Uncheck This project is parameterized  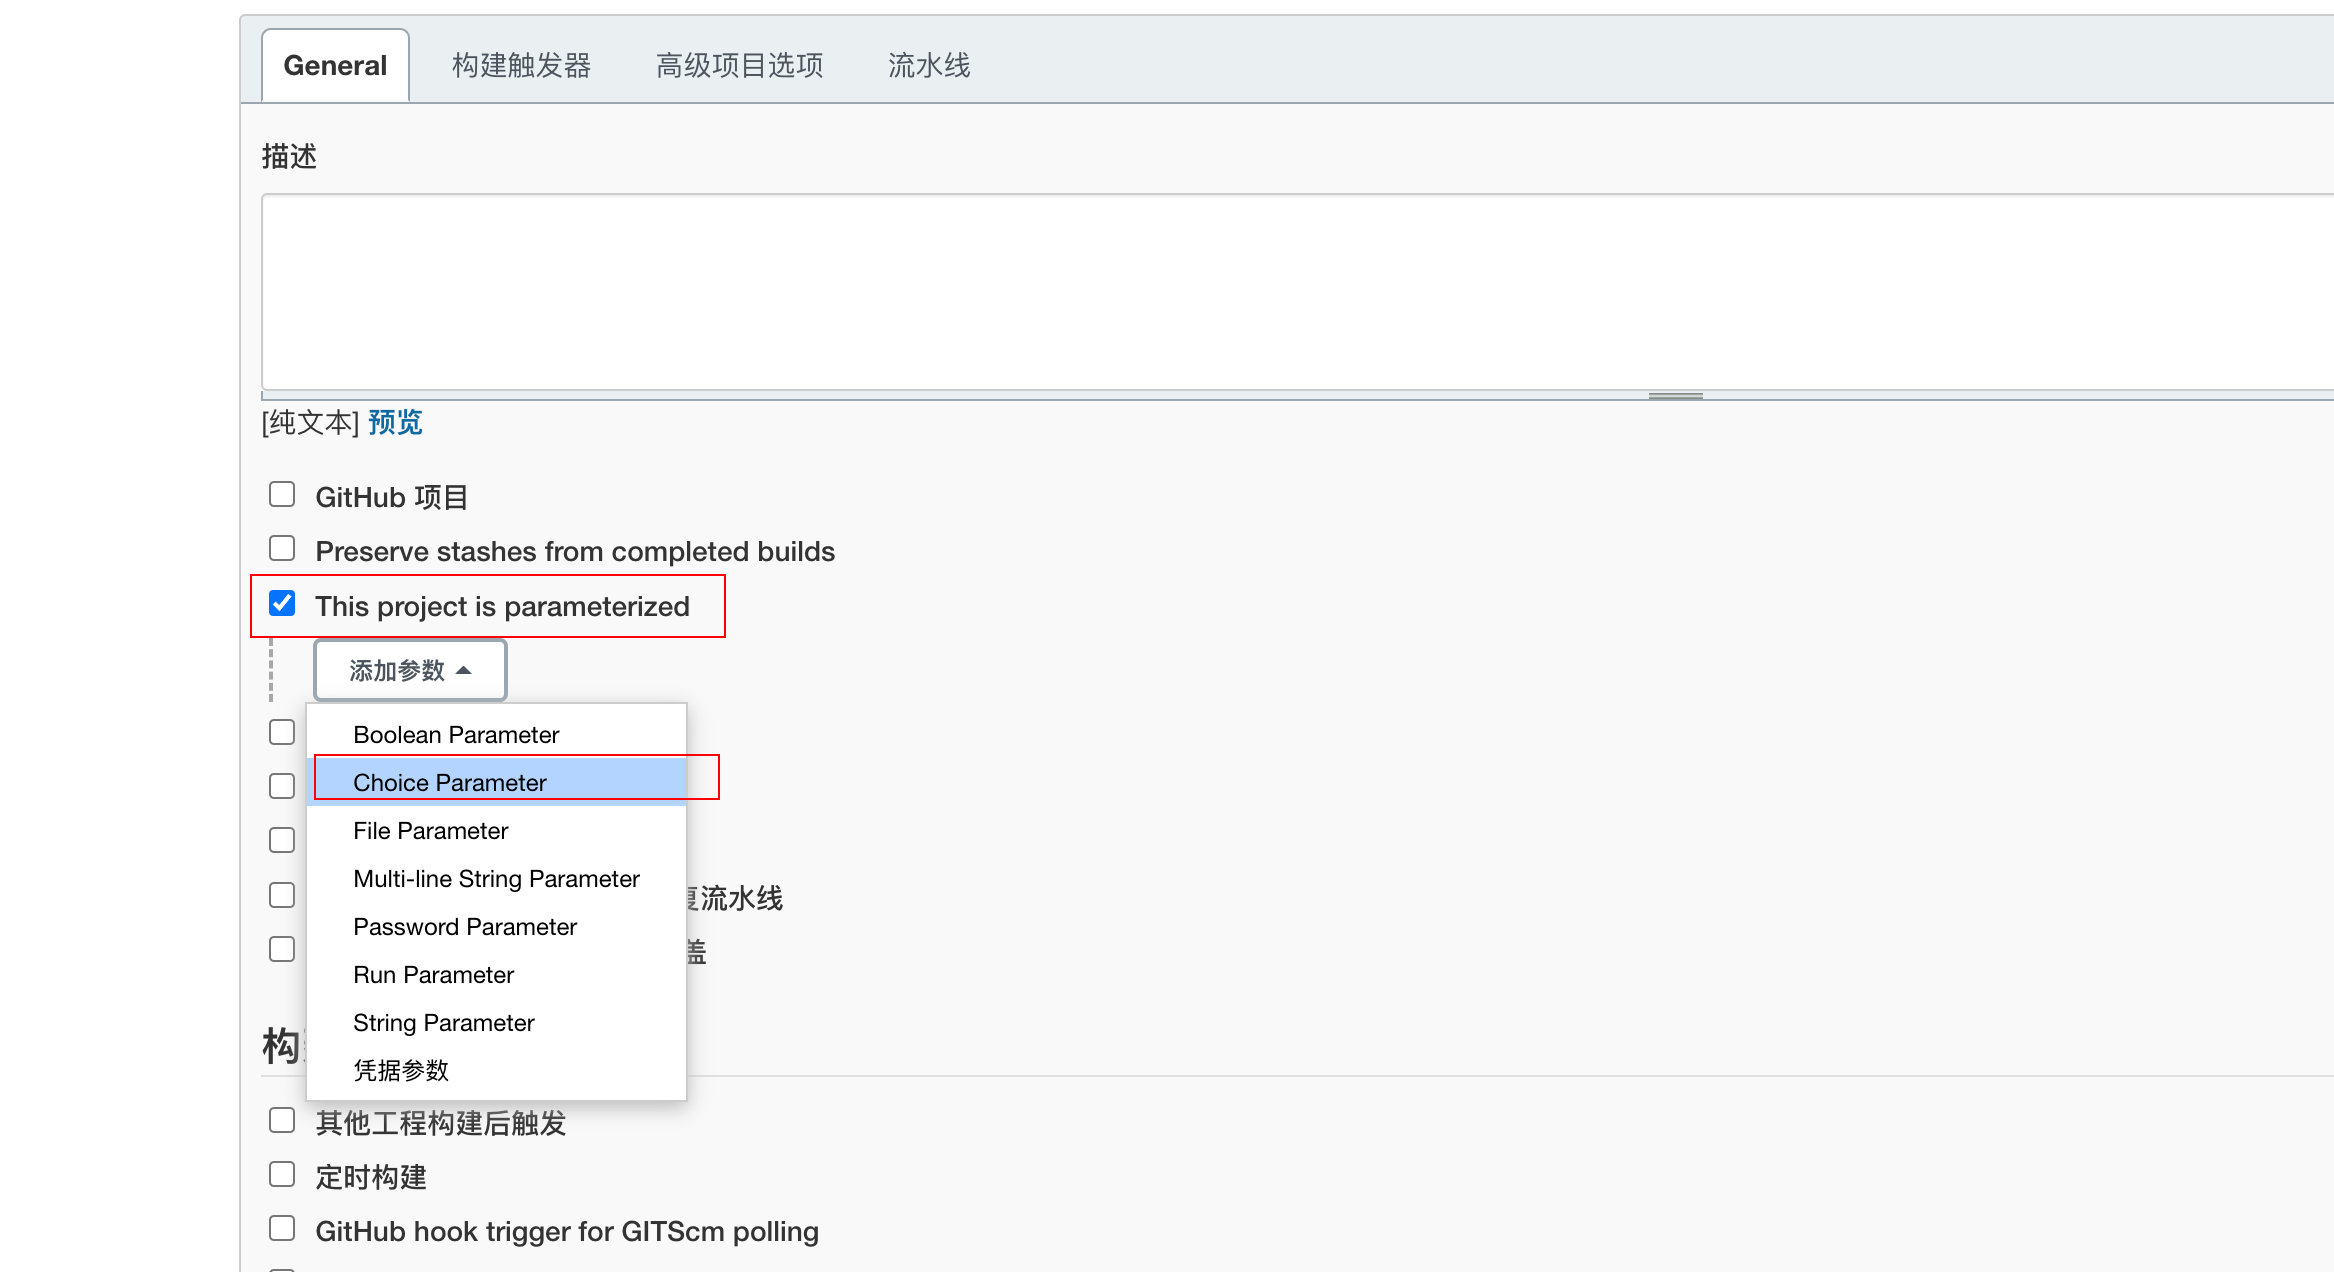(282, 604)
